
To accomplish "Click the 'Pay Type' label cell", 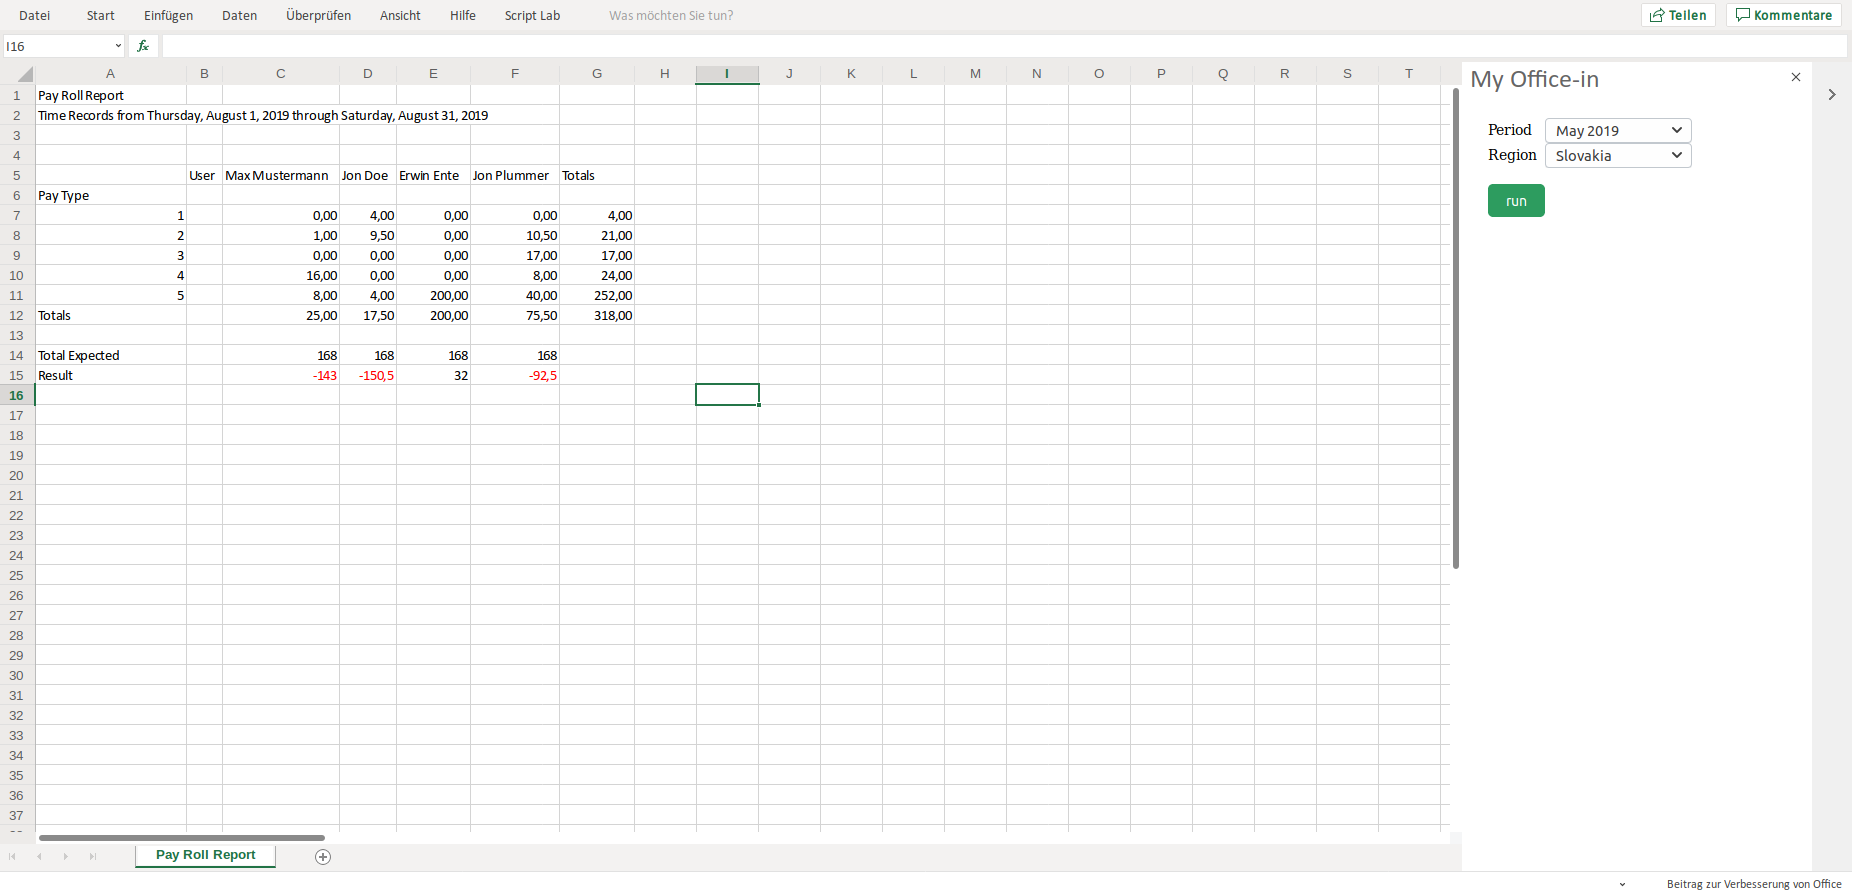I will pos(111,195).
